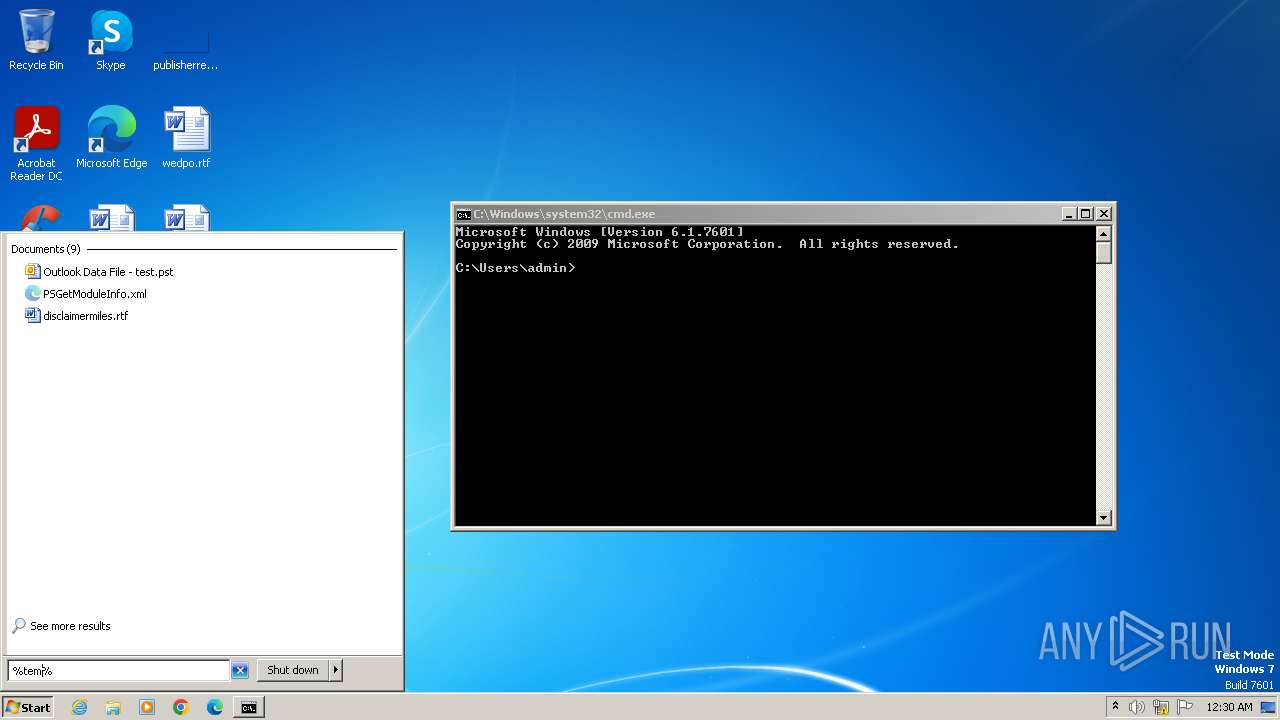This screenshot has height=720, width=1280.
Task: Open Internet Explorer from taskbar
Action: coord(79,707)
